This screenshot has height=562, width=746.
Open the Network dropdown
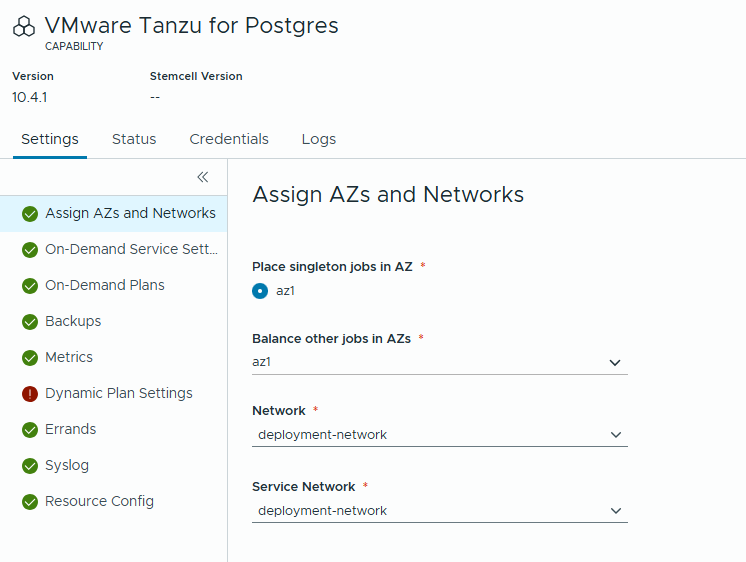[x=440, y=435]
